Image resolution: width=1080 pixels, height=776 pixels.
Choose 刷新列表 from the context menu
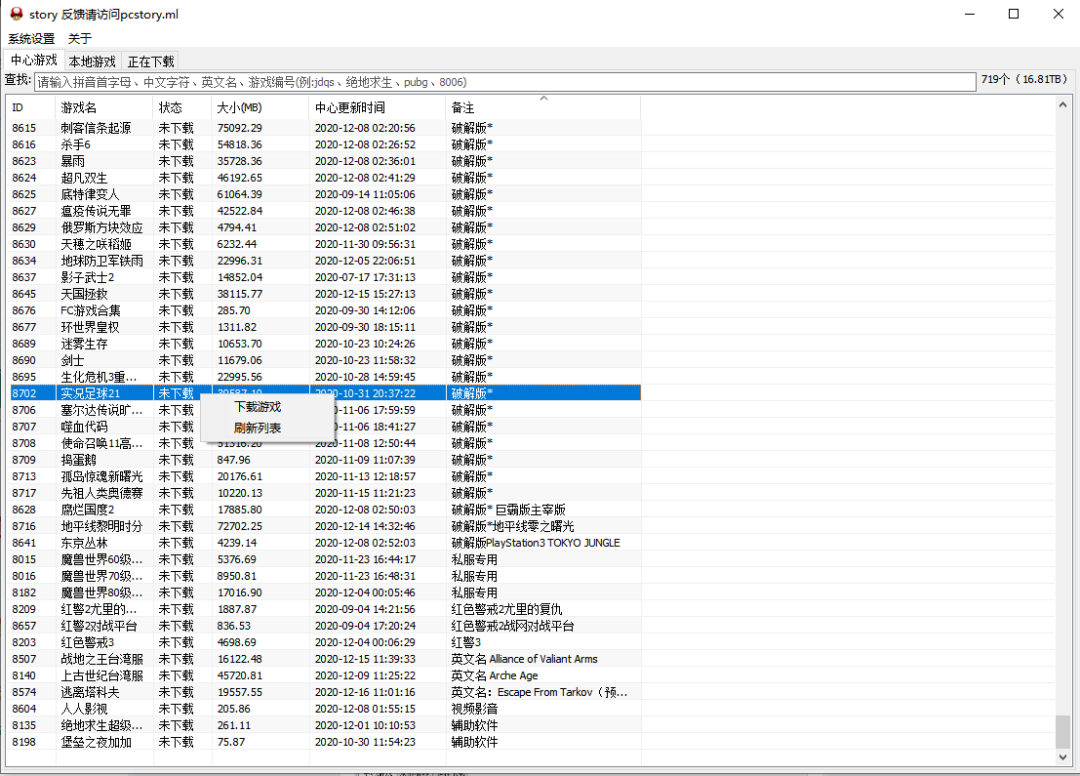click(258, 428)
